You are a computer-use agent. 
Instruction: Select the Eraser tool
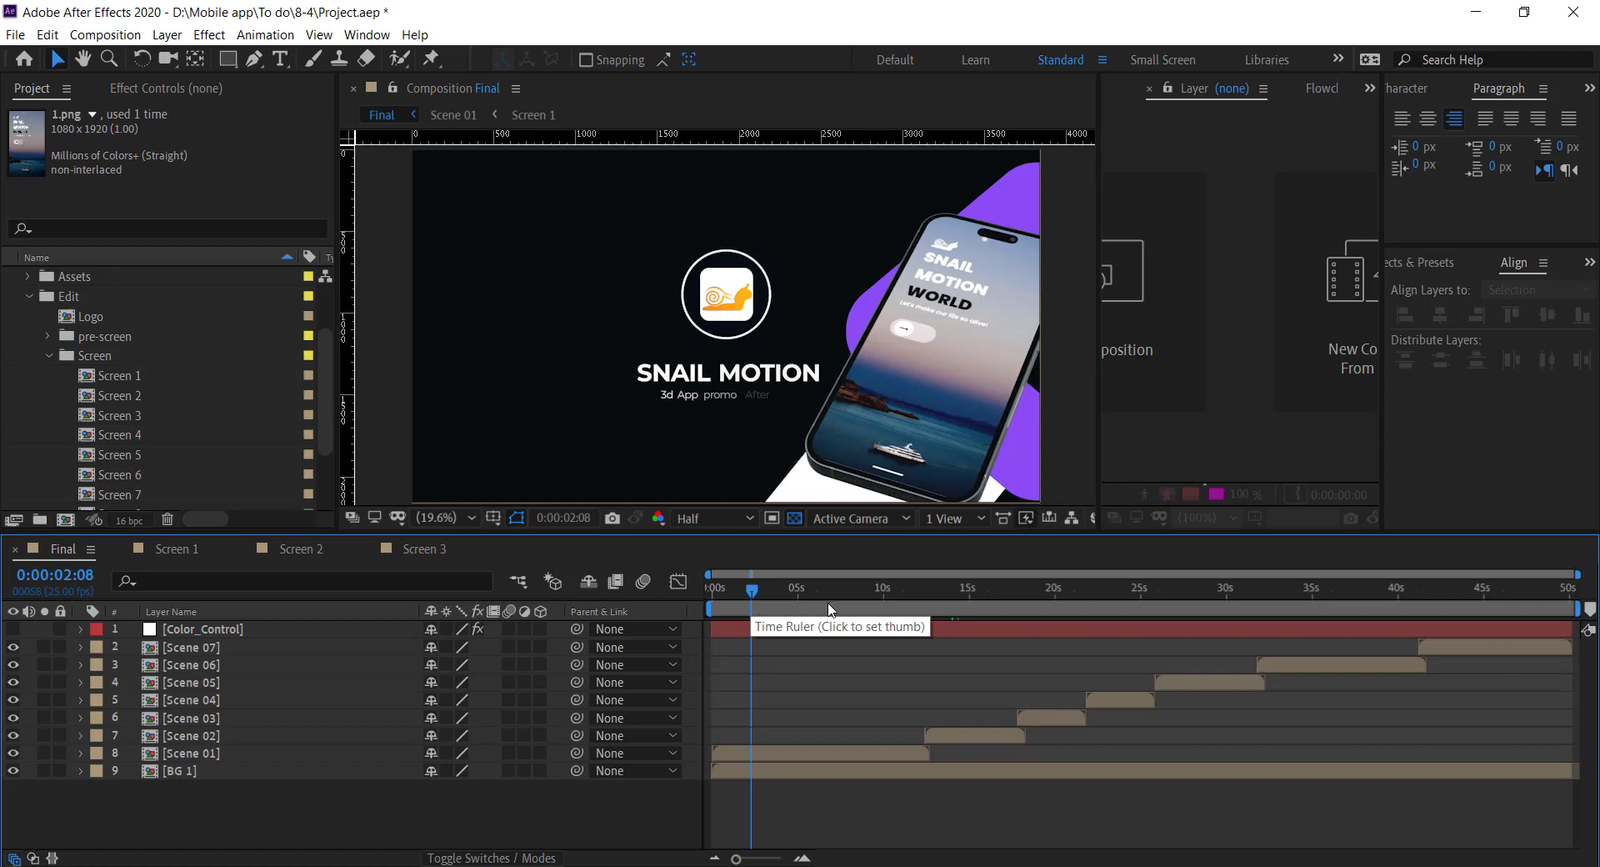click(366, 59)
